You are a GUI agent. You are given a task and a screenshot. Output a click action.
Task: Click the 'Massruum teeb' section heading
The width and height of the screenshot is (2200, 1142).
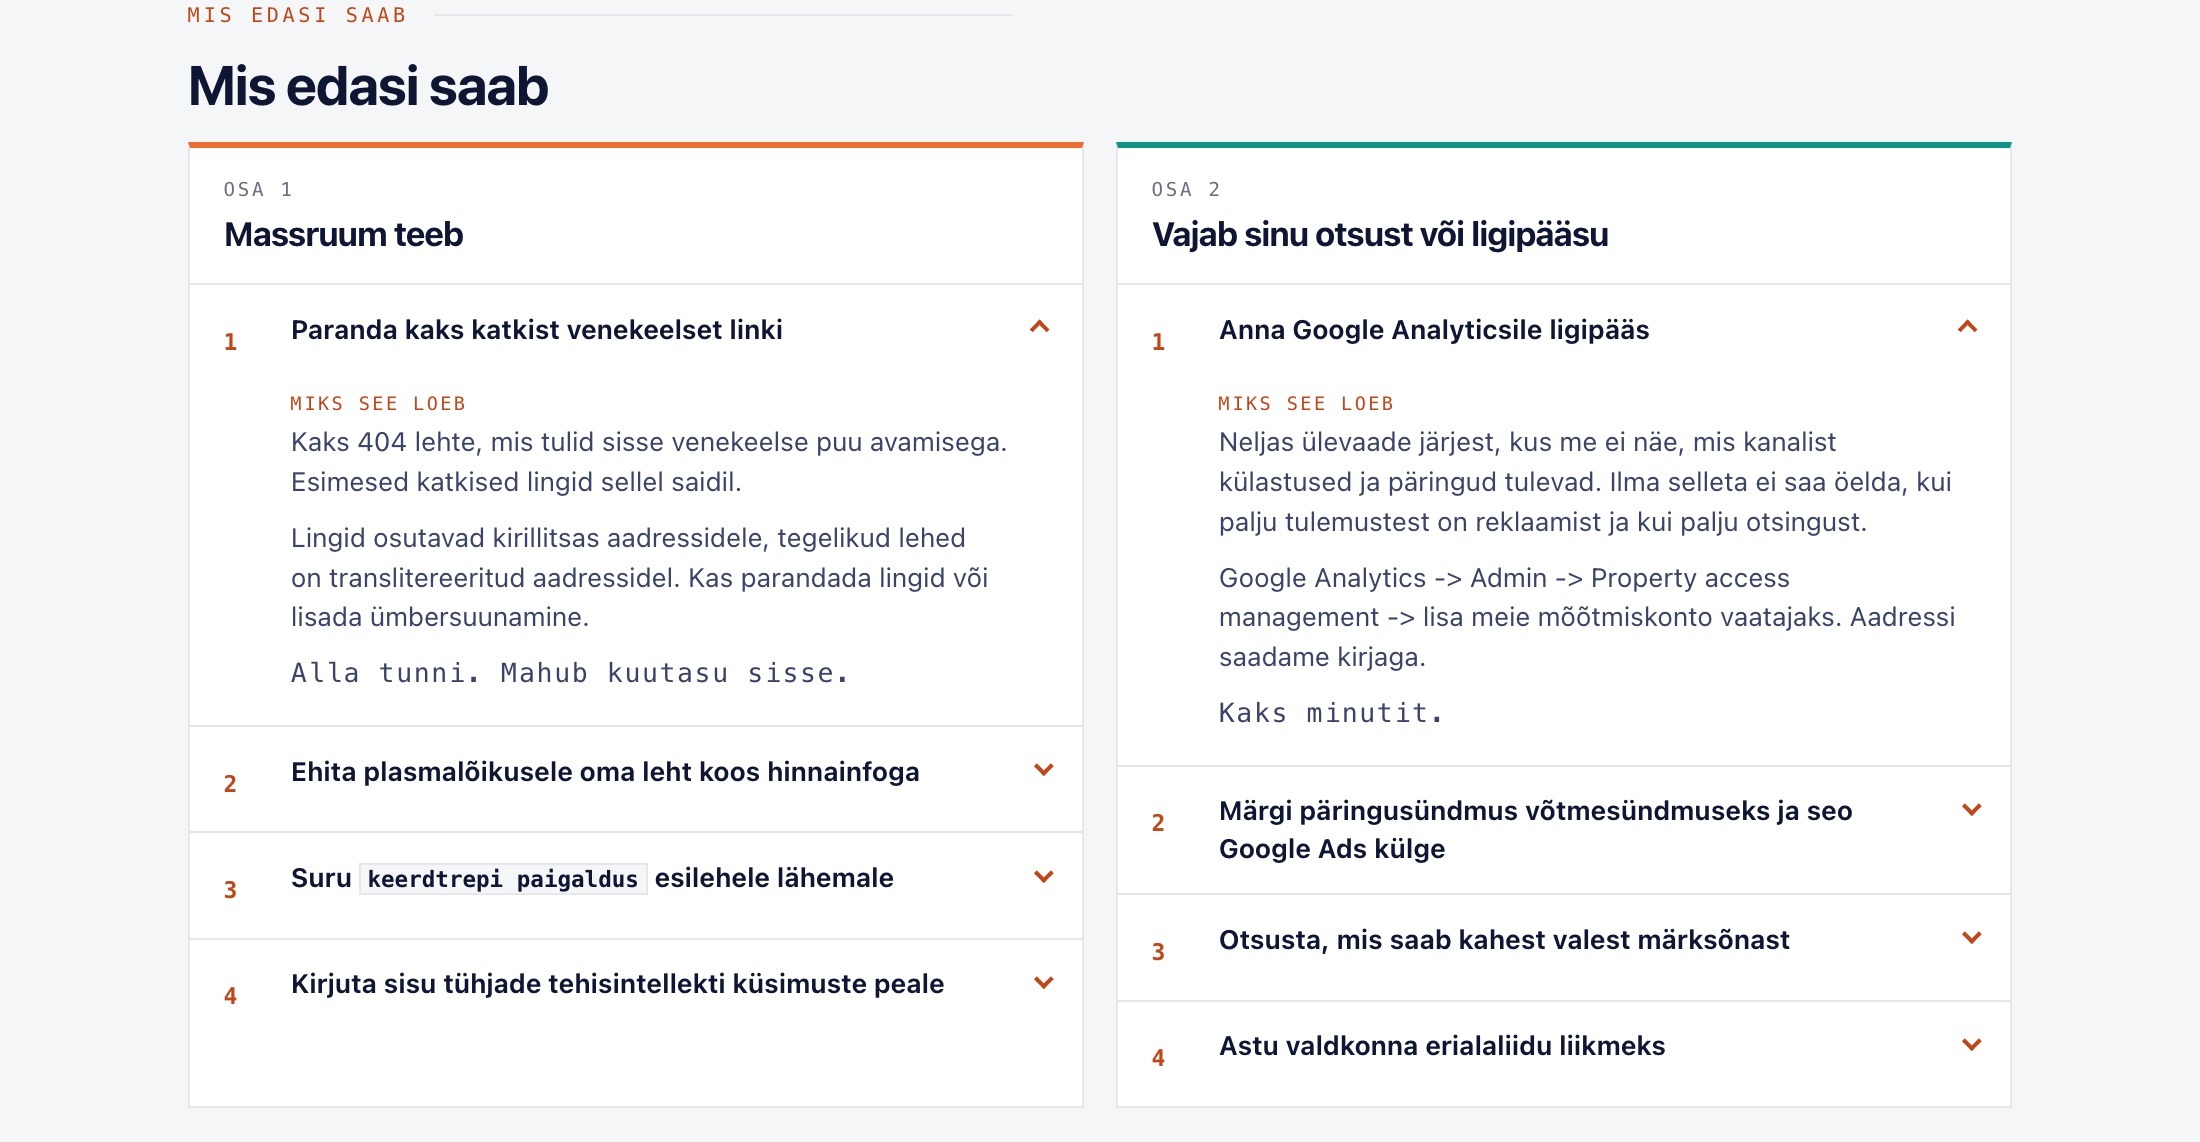(x=343, y=235)
